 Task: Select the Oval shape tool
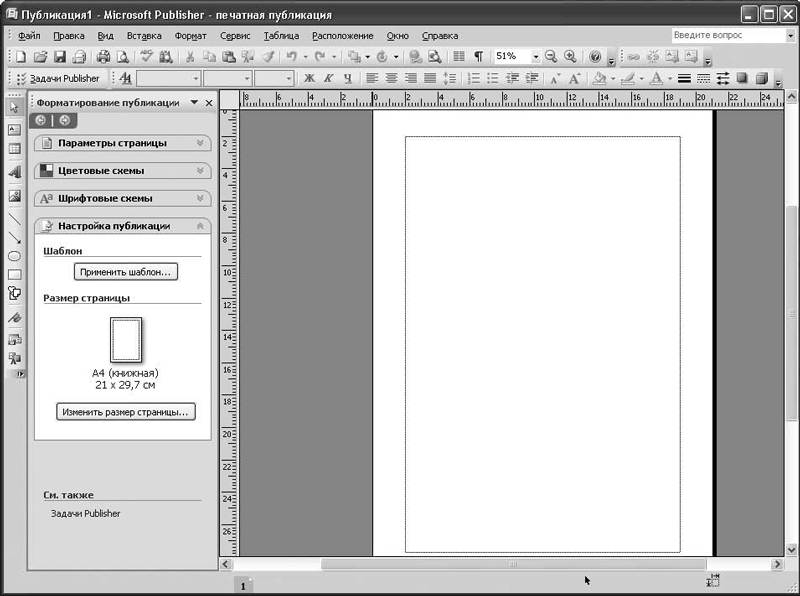[14, 256]
